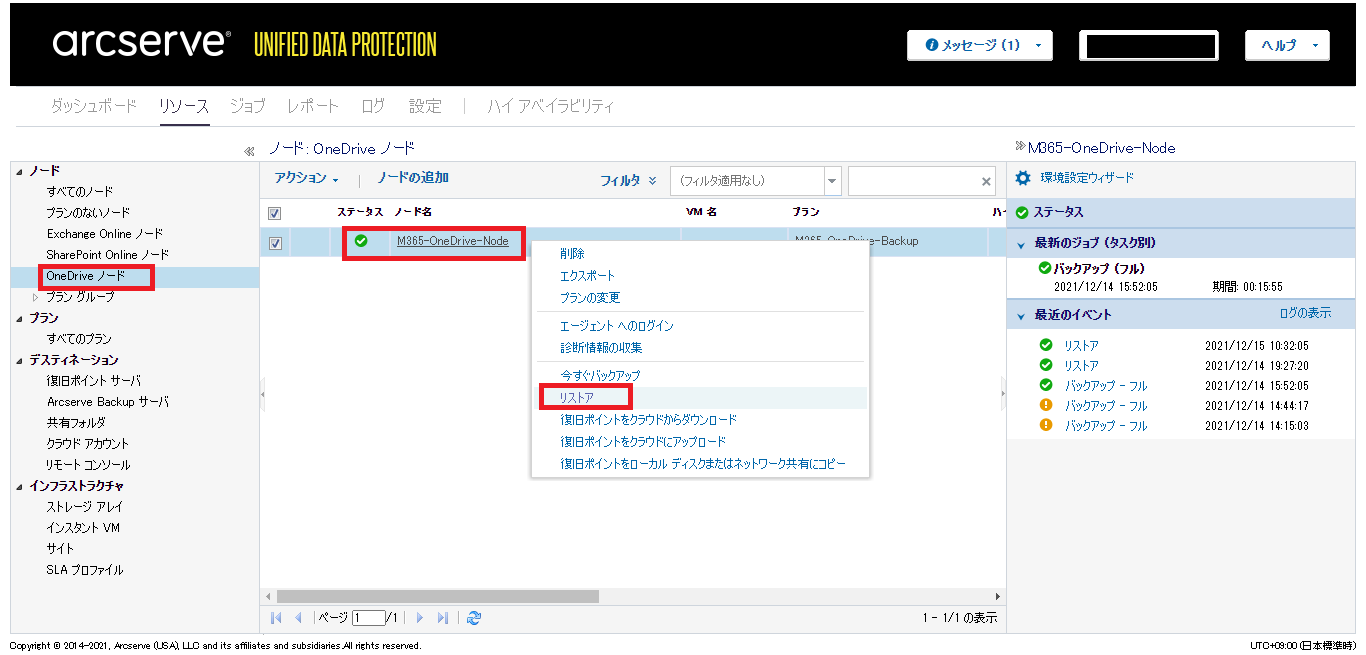Image resolution: width=1366 pixels, height=655 pixels.
Task: Click the node search text field
Action: pos(914,181)
